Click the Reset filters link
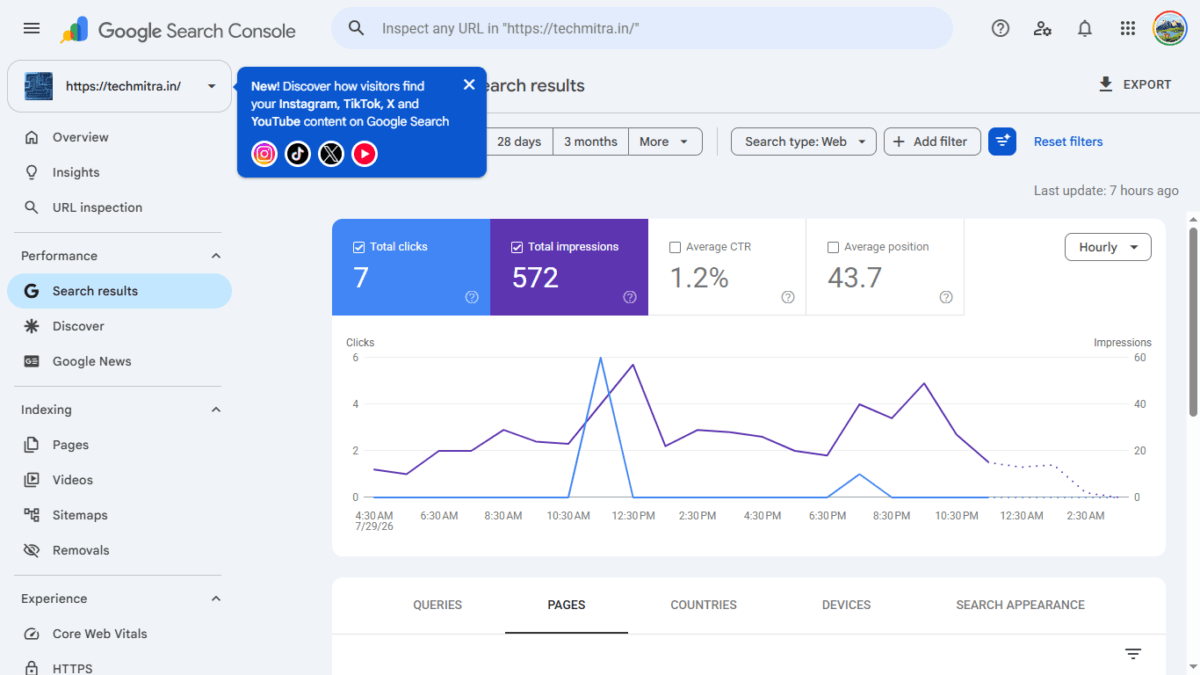This screenshot has height=675, width=1200. 1068,141
